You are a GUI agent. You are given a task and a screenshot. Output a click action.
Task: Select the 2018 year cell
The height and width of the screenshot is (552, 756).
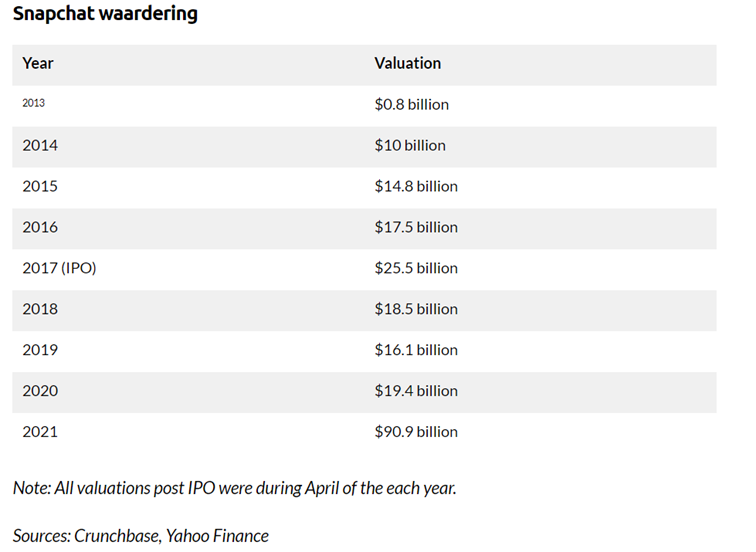(x=40, y=309)
